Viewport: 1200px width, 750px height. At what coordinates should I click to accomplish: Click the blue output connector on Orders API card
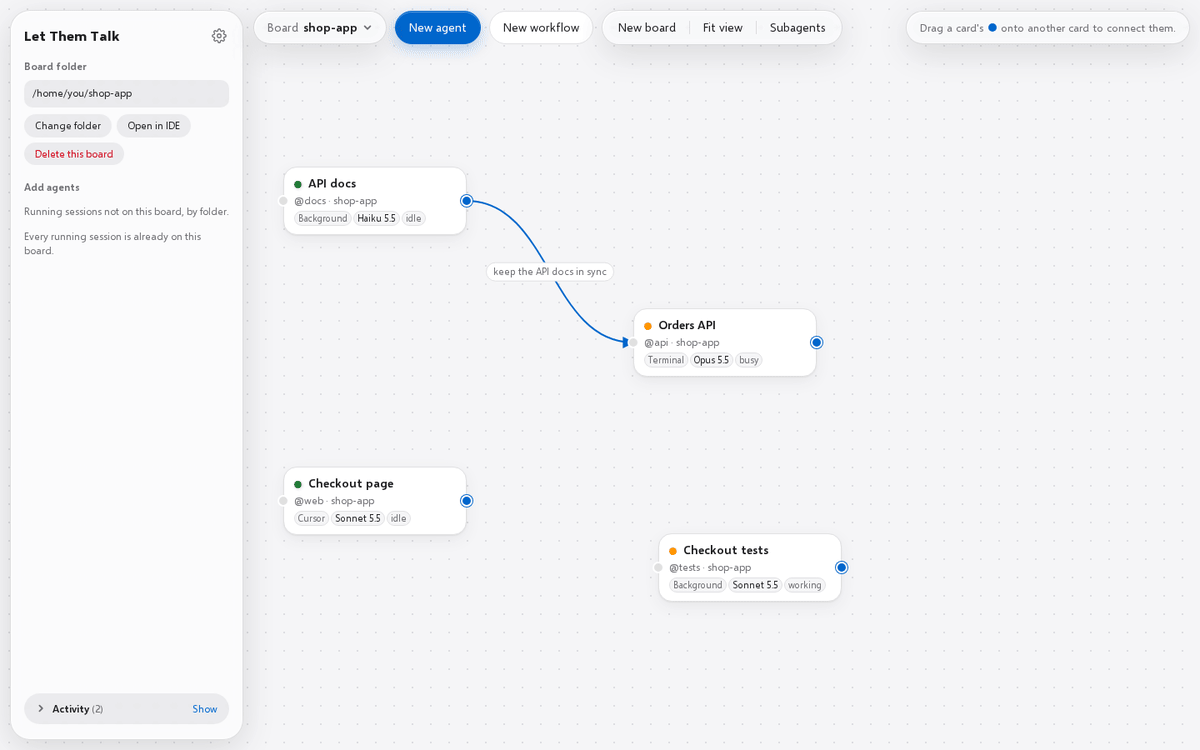(x=816, y=342)
